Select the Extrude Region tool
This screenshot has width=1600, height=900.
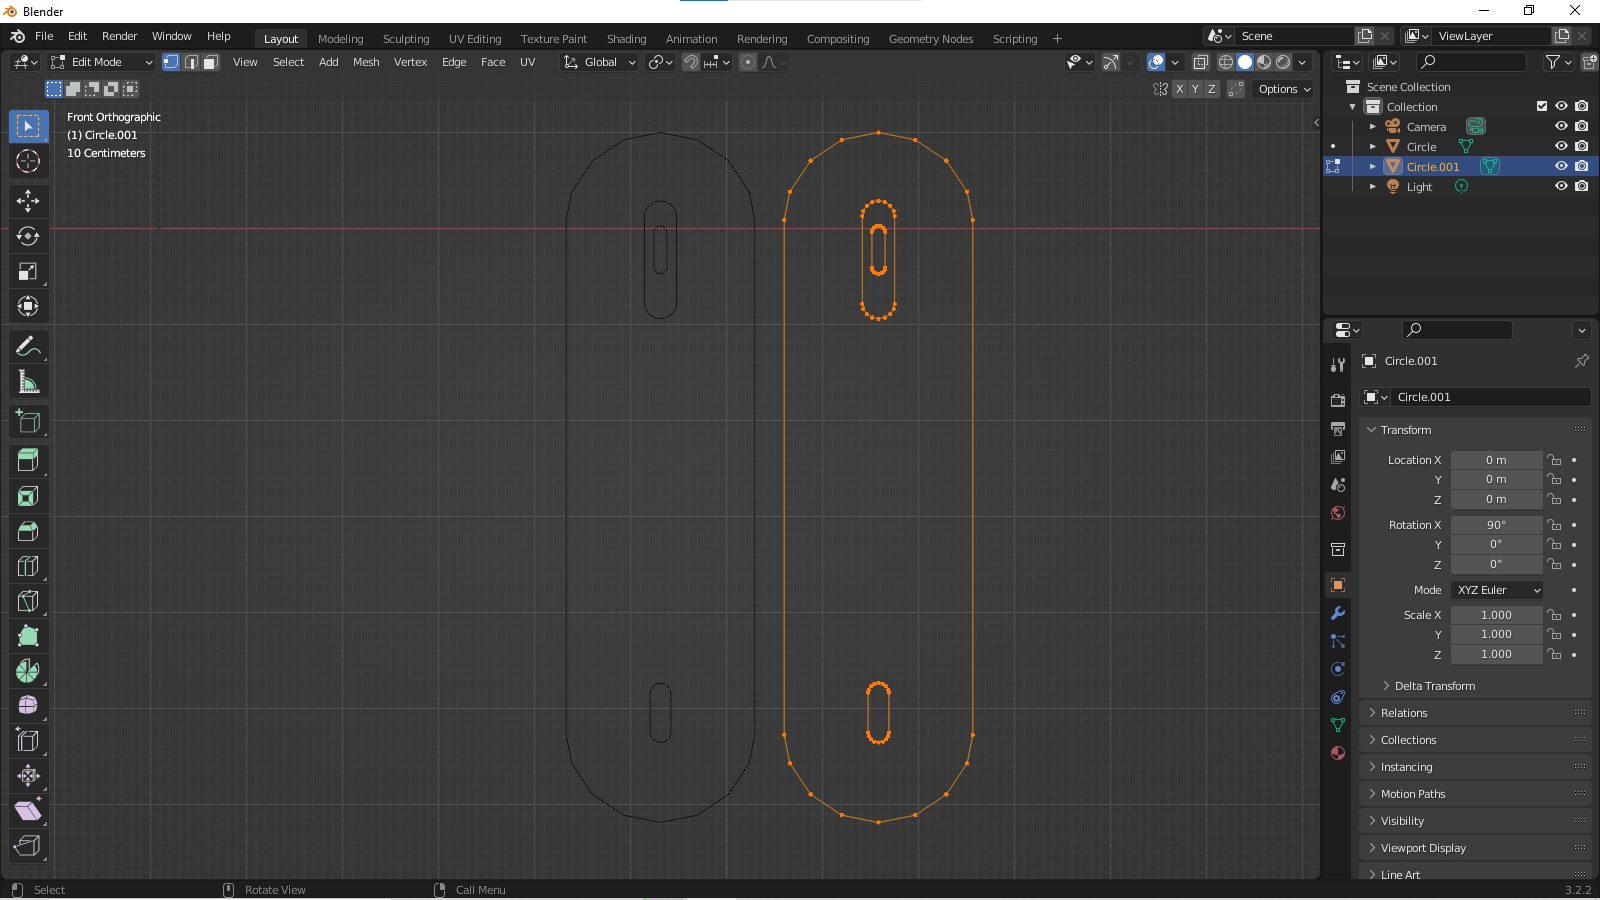[x=28, y=461]
